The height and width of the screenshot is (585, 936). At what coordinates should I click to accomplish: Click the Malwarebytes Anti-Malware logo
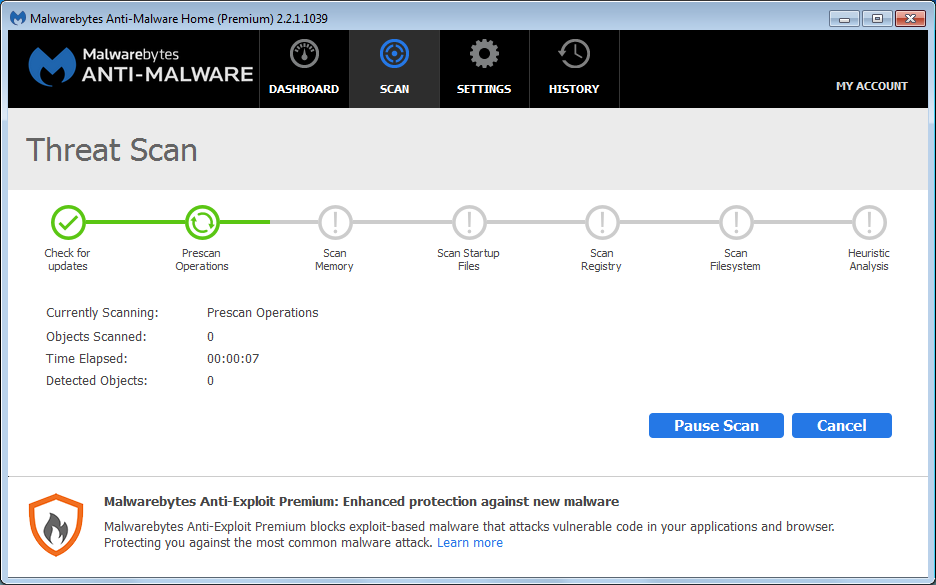click(141, 66)
